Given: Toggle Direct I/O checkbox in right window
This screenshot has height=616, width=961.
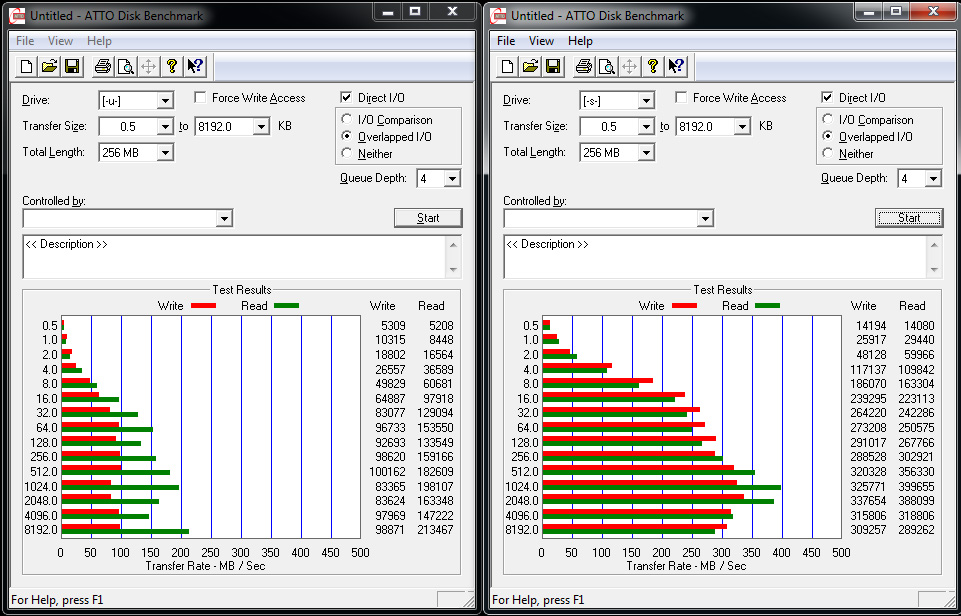Looking at the screenshot, I should tap(827, 97).
